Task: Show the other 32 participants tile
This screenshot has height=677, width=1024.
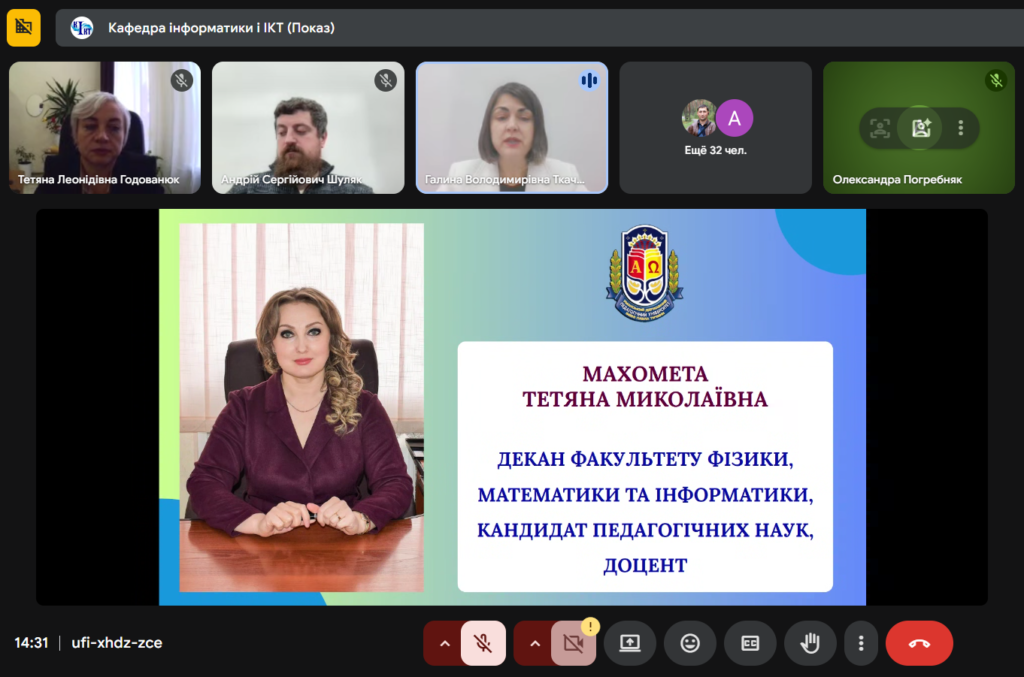Action: tap(715, 128)
